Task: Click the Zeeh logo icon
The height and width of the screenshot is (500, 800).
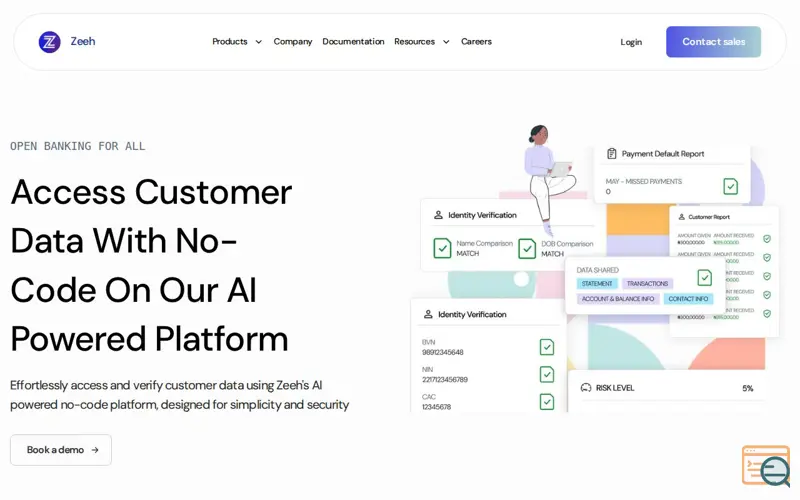Action: click(49, 42)
